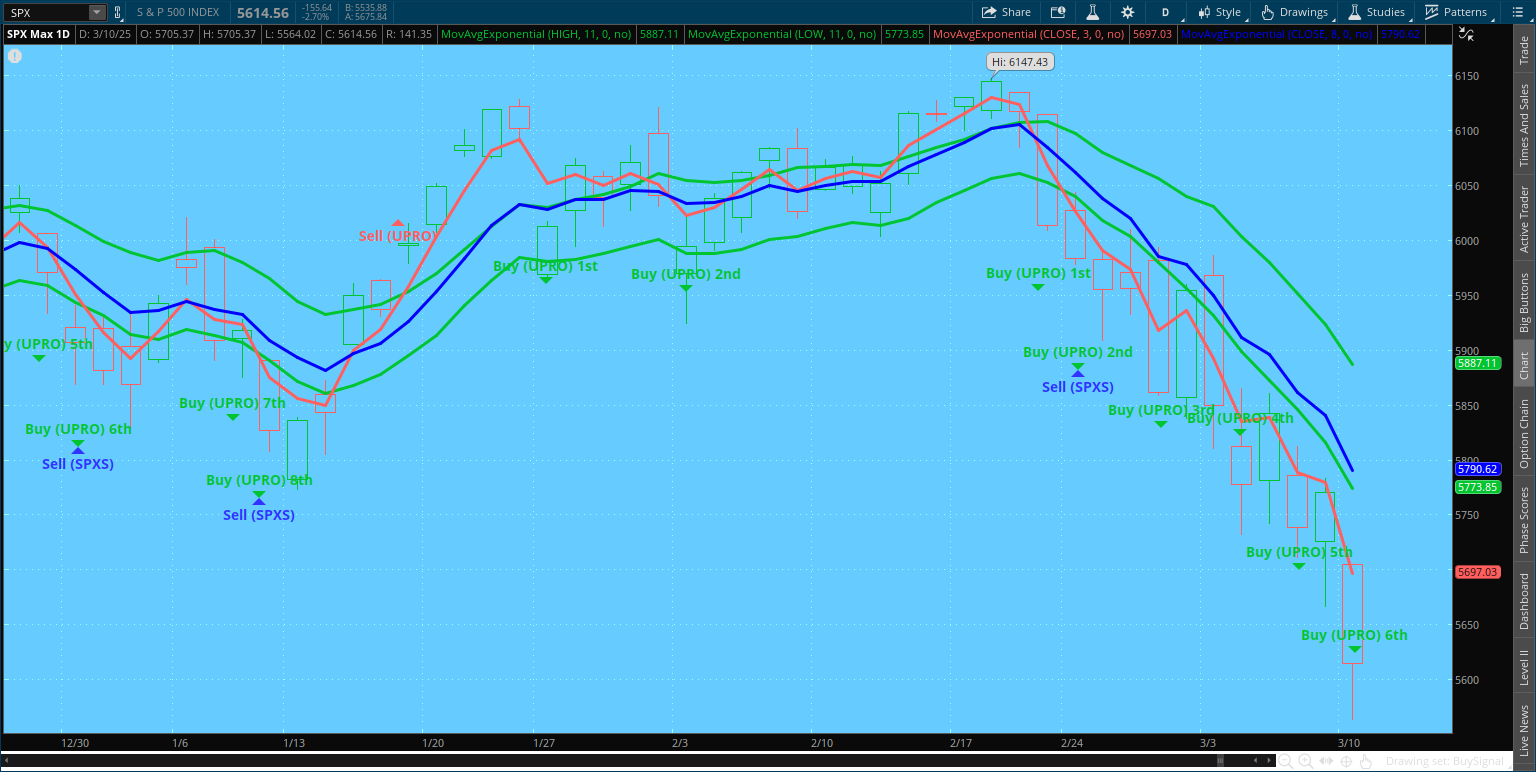Click the Buy (UPRO) 5th label near 3/10
This screenshot has height=772, width=1536.
tap(1299, 552)
